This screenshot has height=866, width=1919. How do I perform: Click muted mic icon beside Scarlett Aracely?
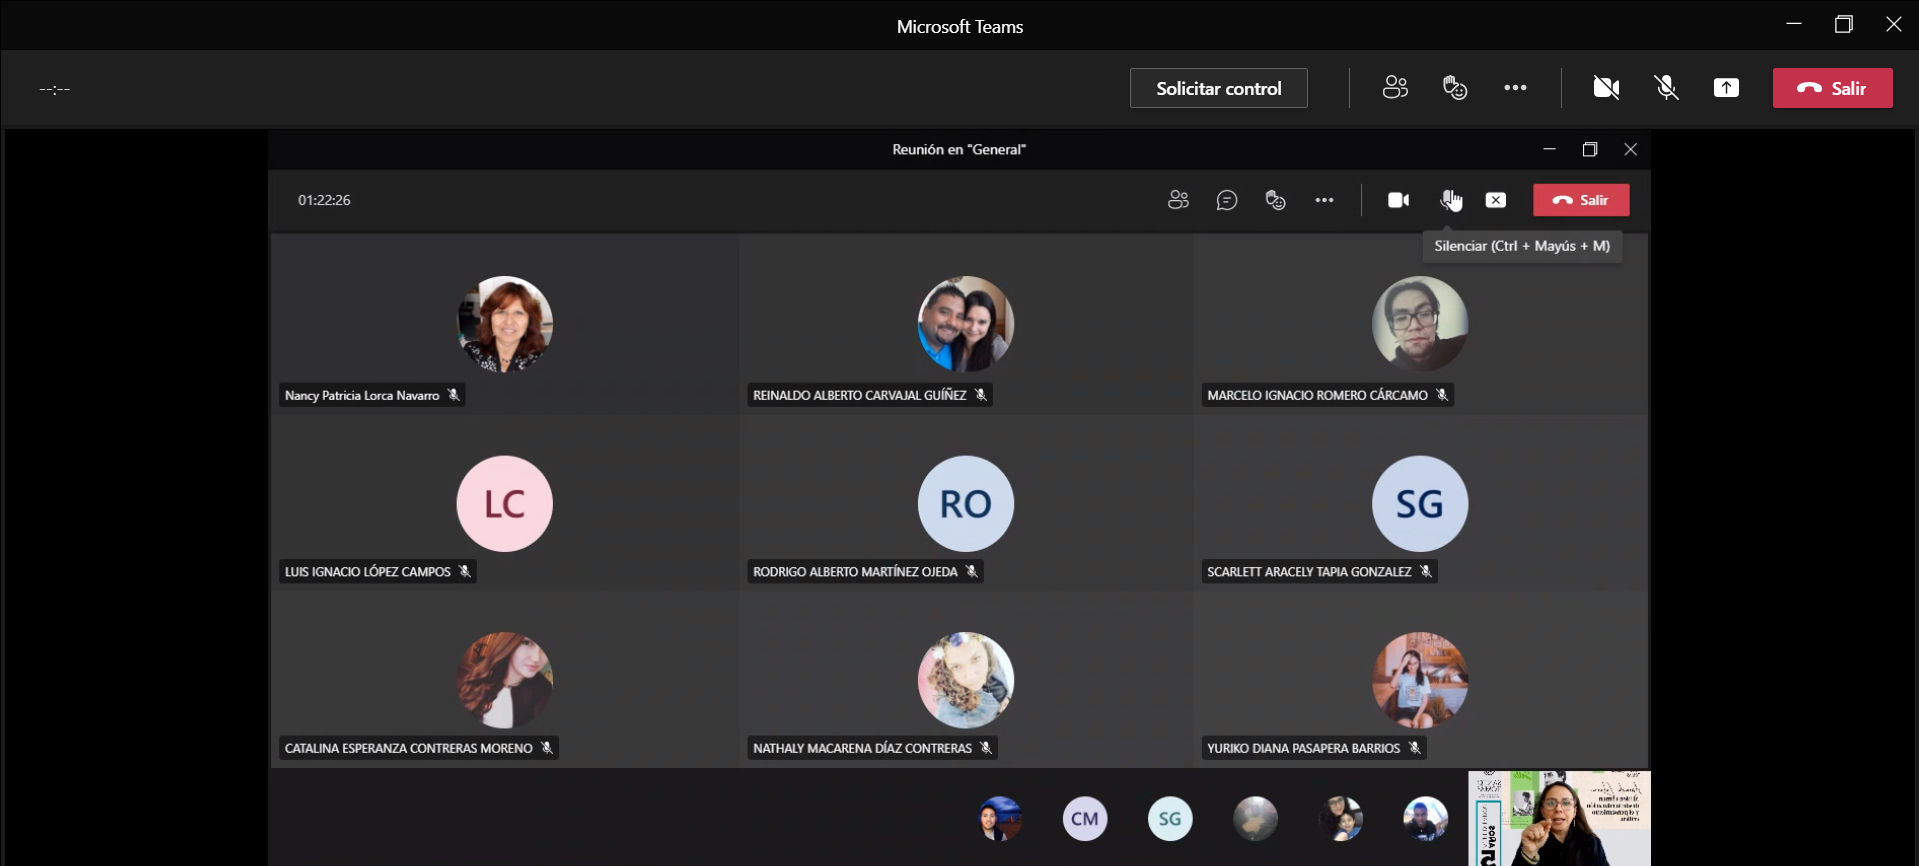point(1426,572)
